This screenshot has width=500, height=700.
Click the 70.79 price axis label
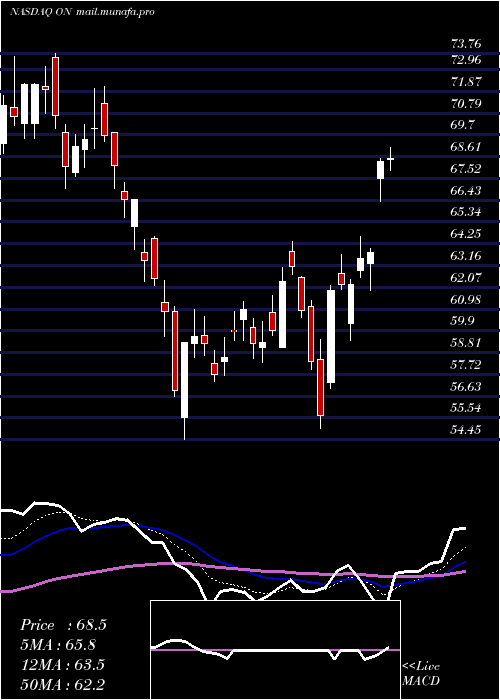point(466,104)
